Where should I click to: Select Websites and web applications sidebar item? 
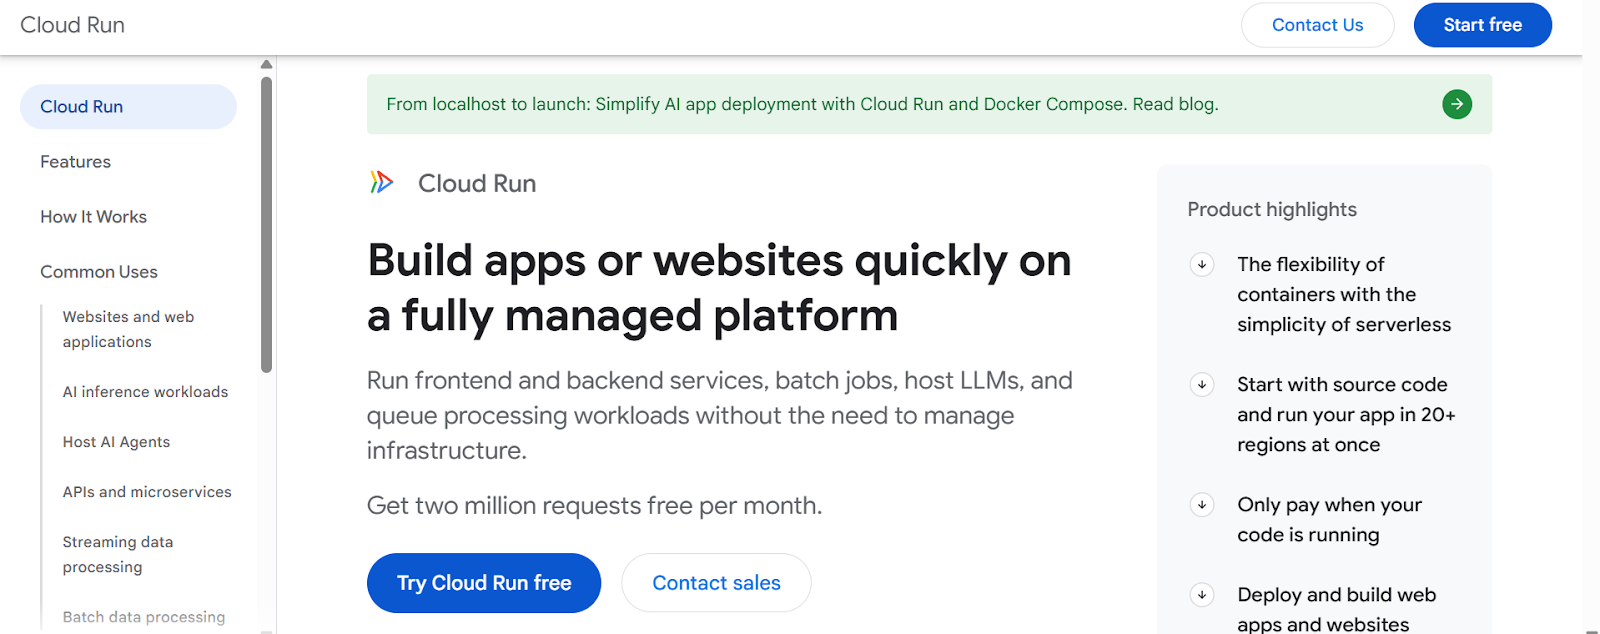(x=128, y=329)
